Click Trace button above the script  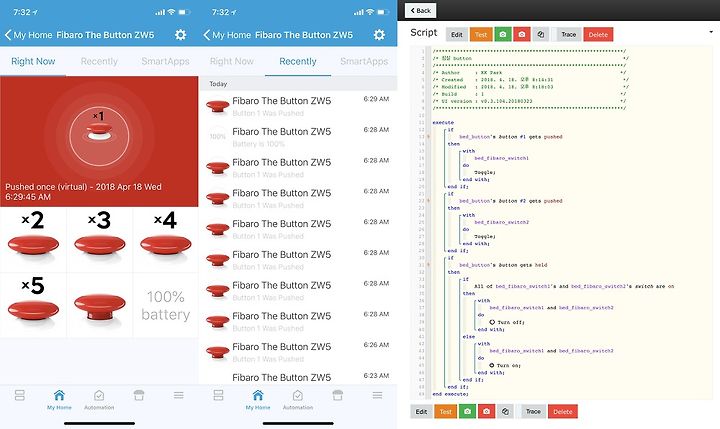(x=568, y=34)
